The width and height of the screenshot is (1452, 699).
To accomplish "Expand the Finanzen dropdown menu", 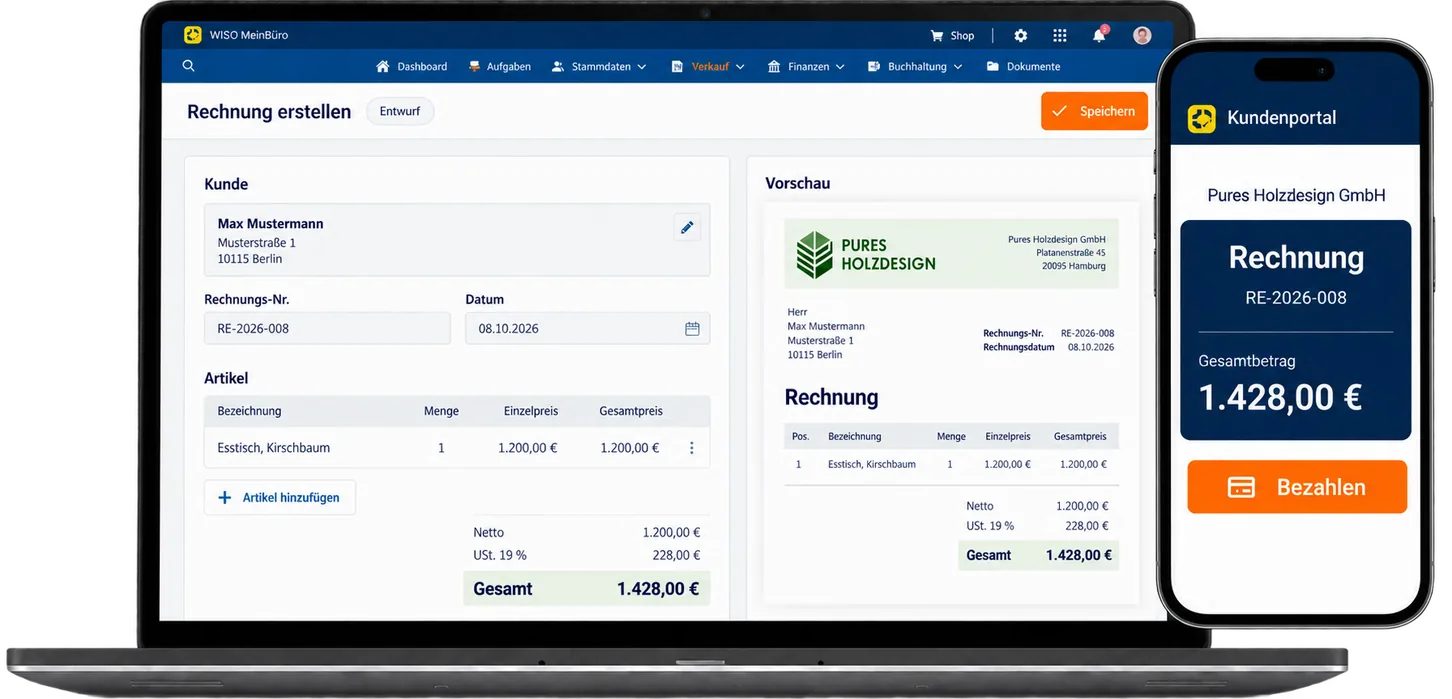I will 806,67.
